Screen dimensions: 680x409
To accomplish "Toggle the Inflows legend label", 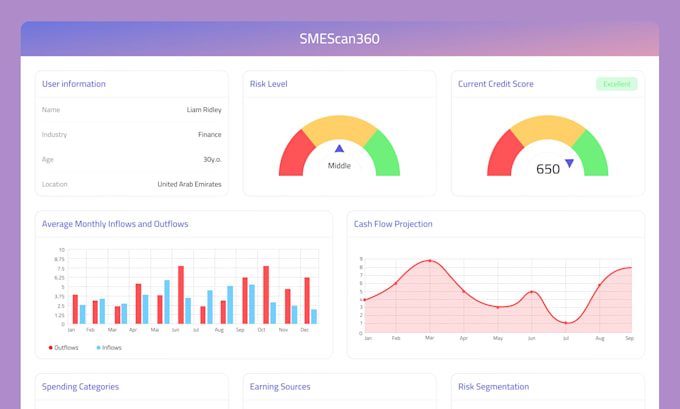I will pyautogui.click(x=112, y=347).
